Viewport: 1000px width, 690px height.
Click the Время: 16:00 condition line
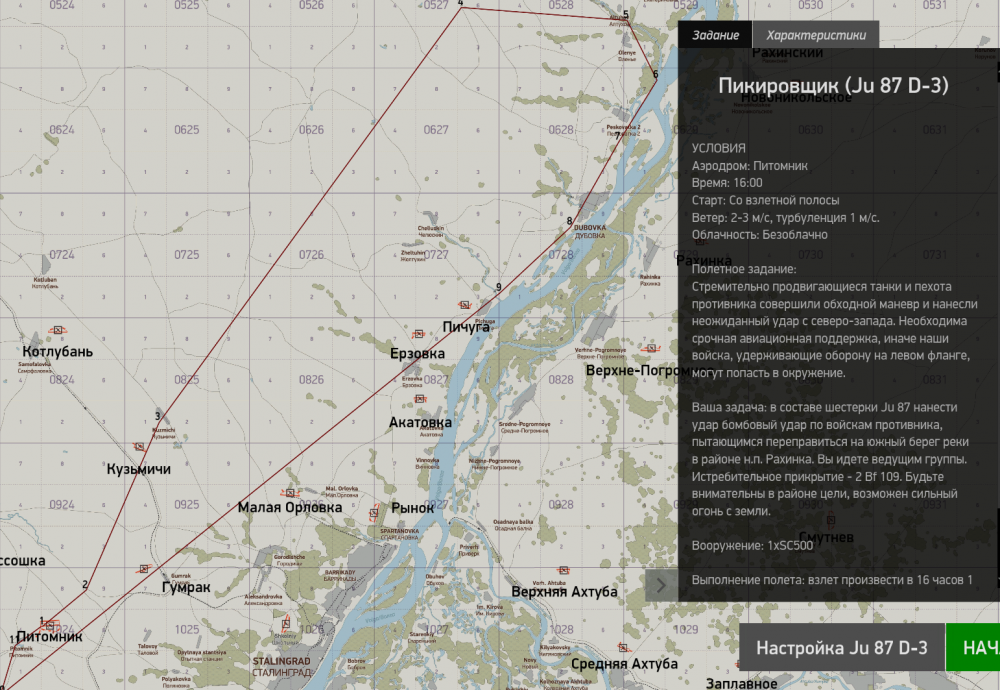(727, 183)
